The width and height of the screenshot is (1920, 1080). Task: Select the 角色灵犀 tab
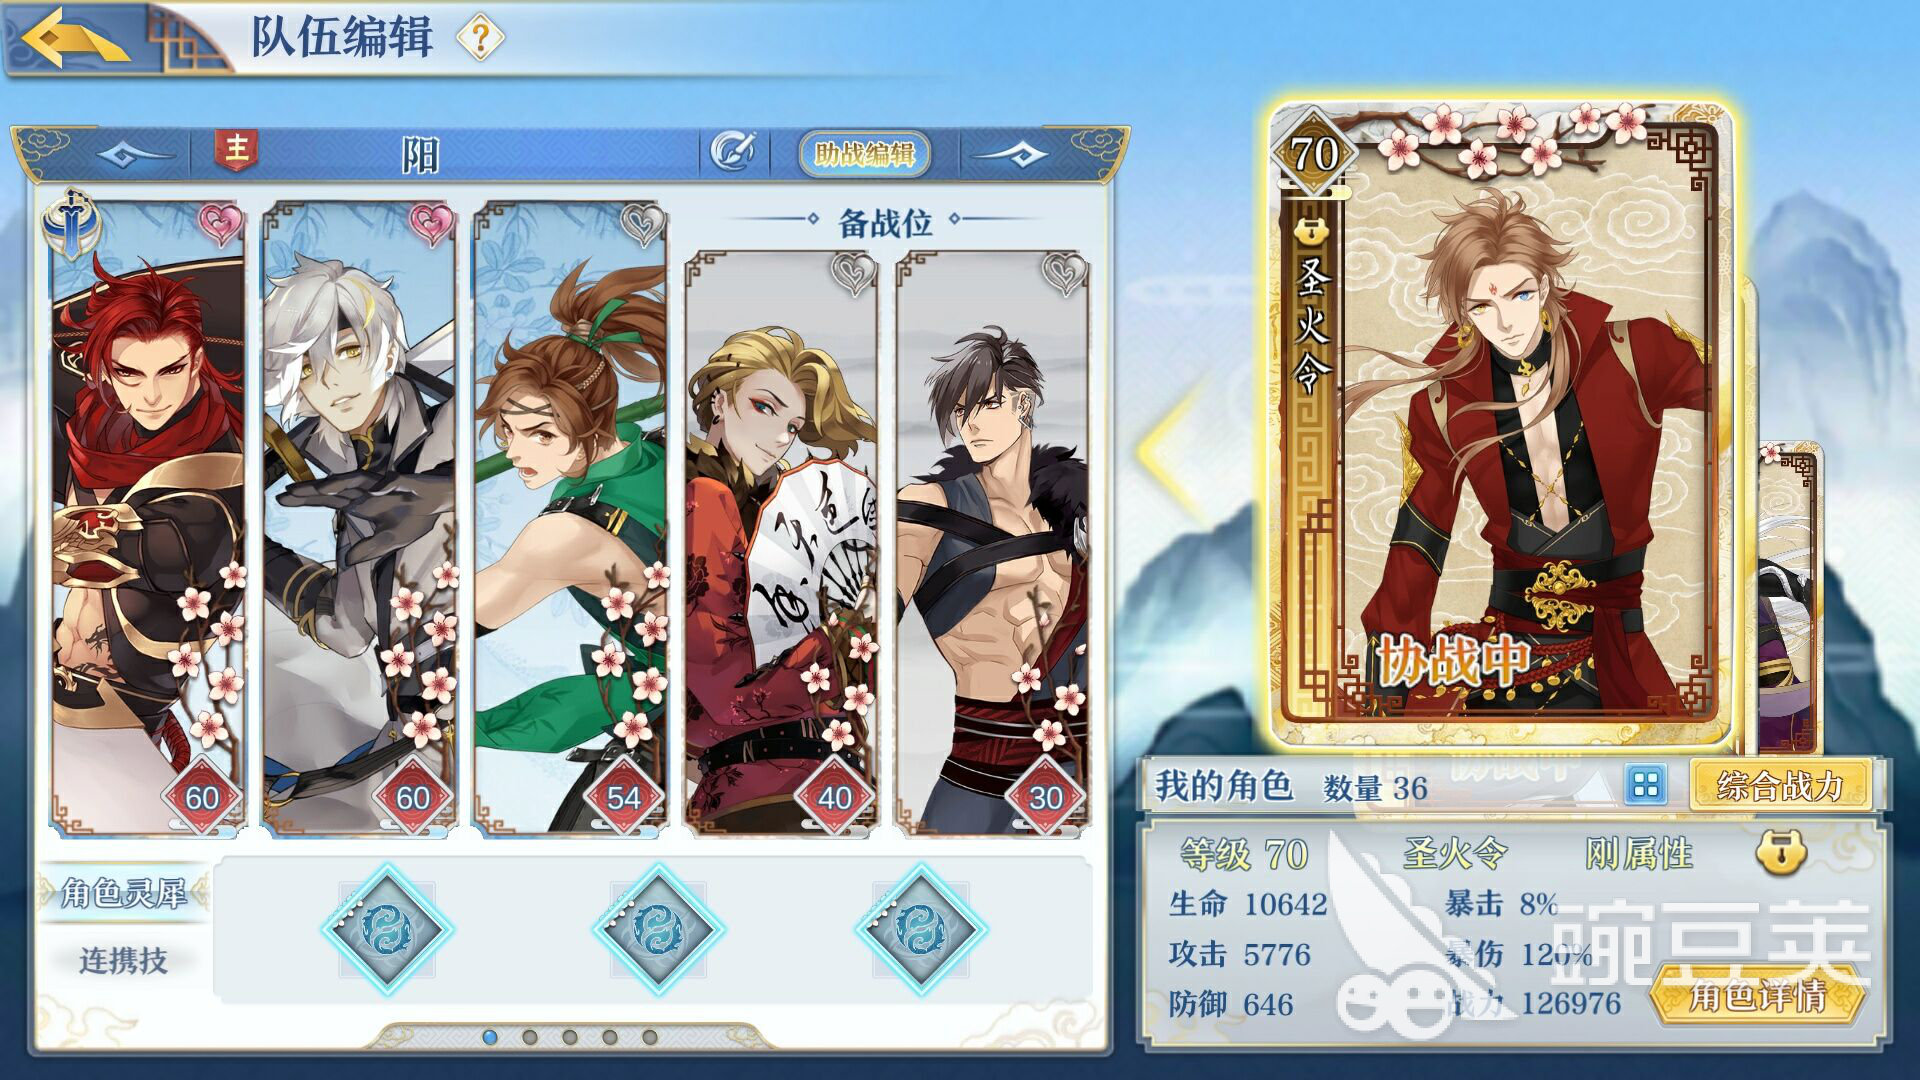click(123, 892)
